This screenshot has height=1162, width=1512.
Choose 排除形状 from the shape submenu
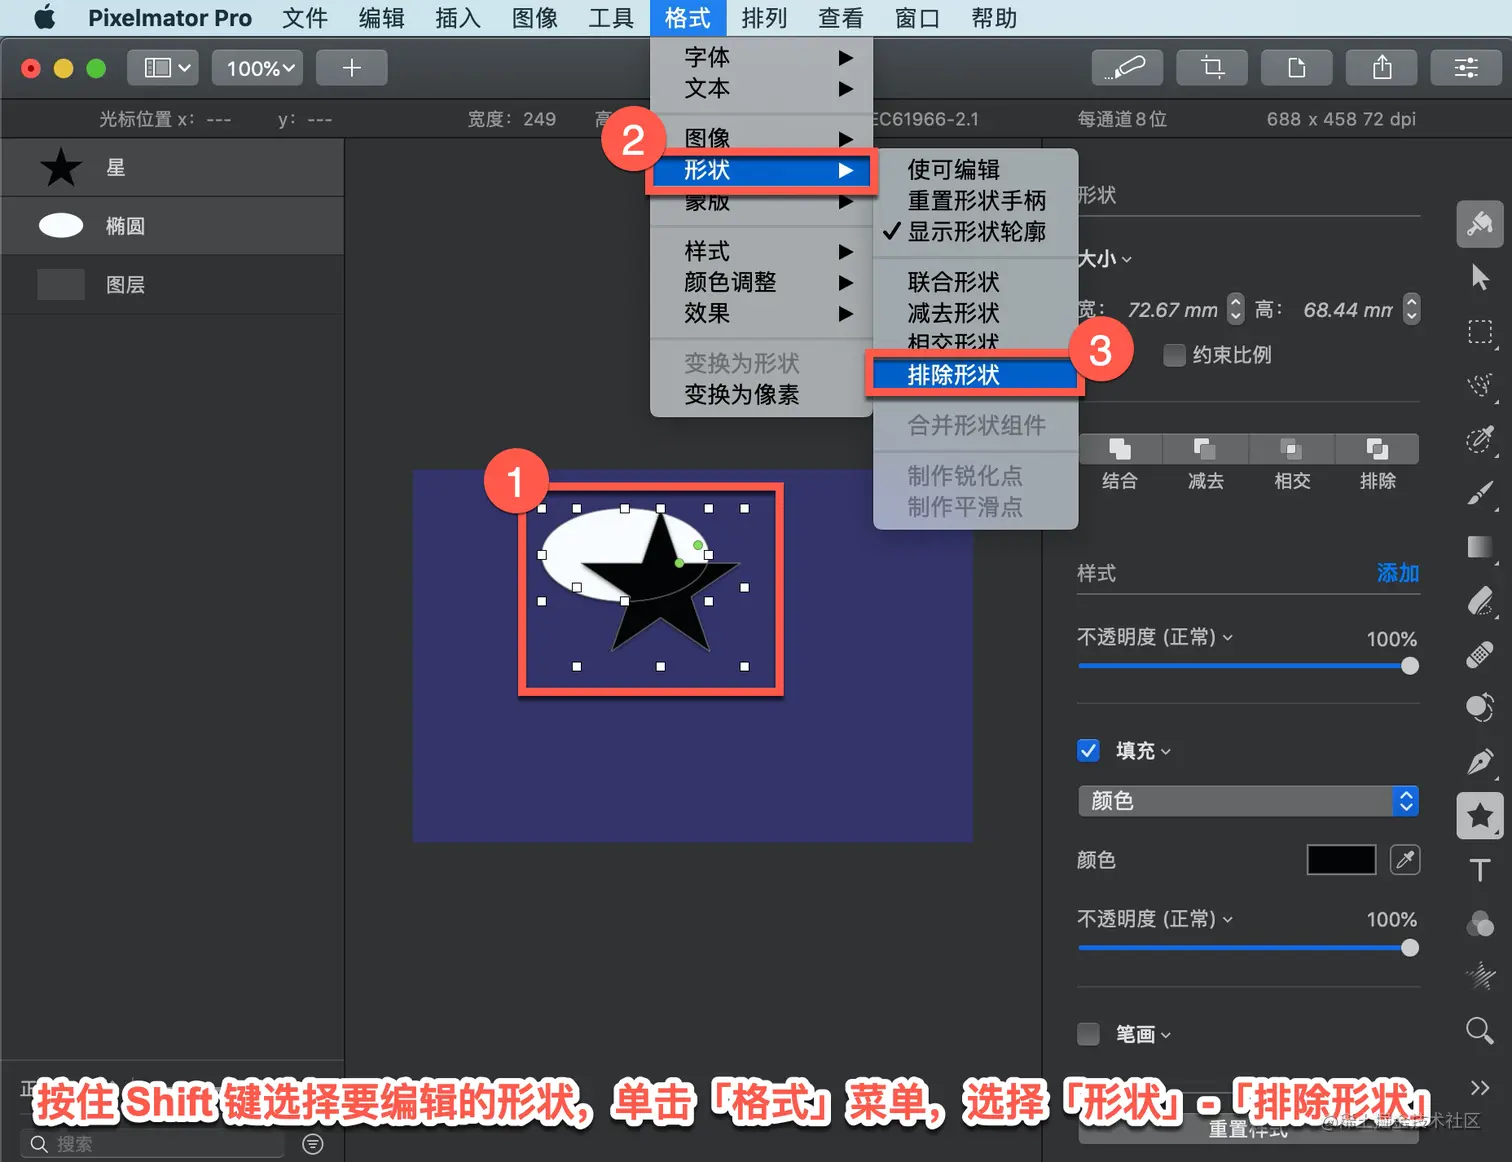click(x=975, y=375)
